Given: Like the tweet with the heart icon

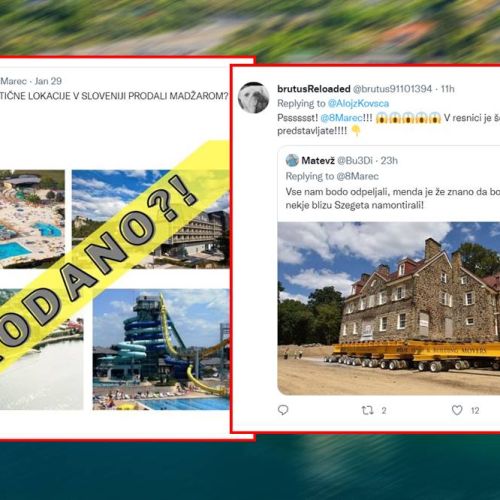Looking at the screenshot, I should [x=457, y=410].
